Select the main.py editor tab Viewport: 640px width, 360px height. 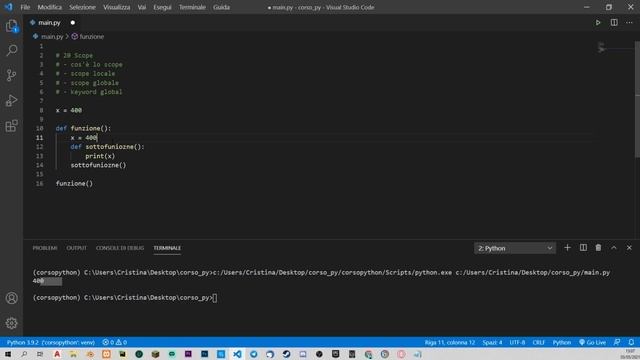[49, 22]
